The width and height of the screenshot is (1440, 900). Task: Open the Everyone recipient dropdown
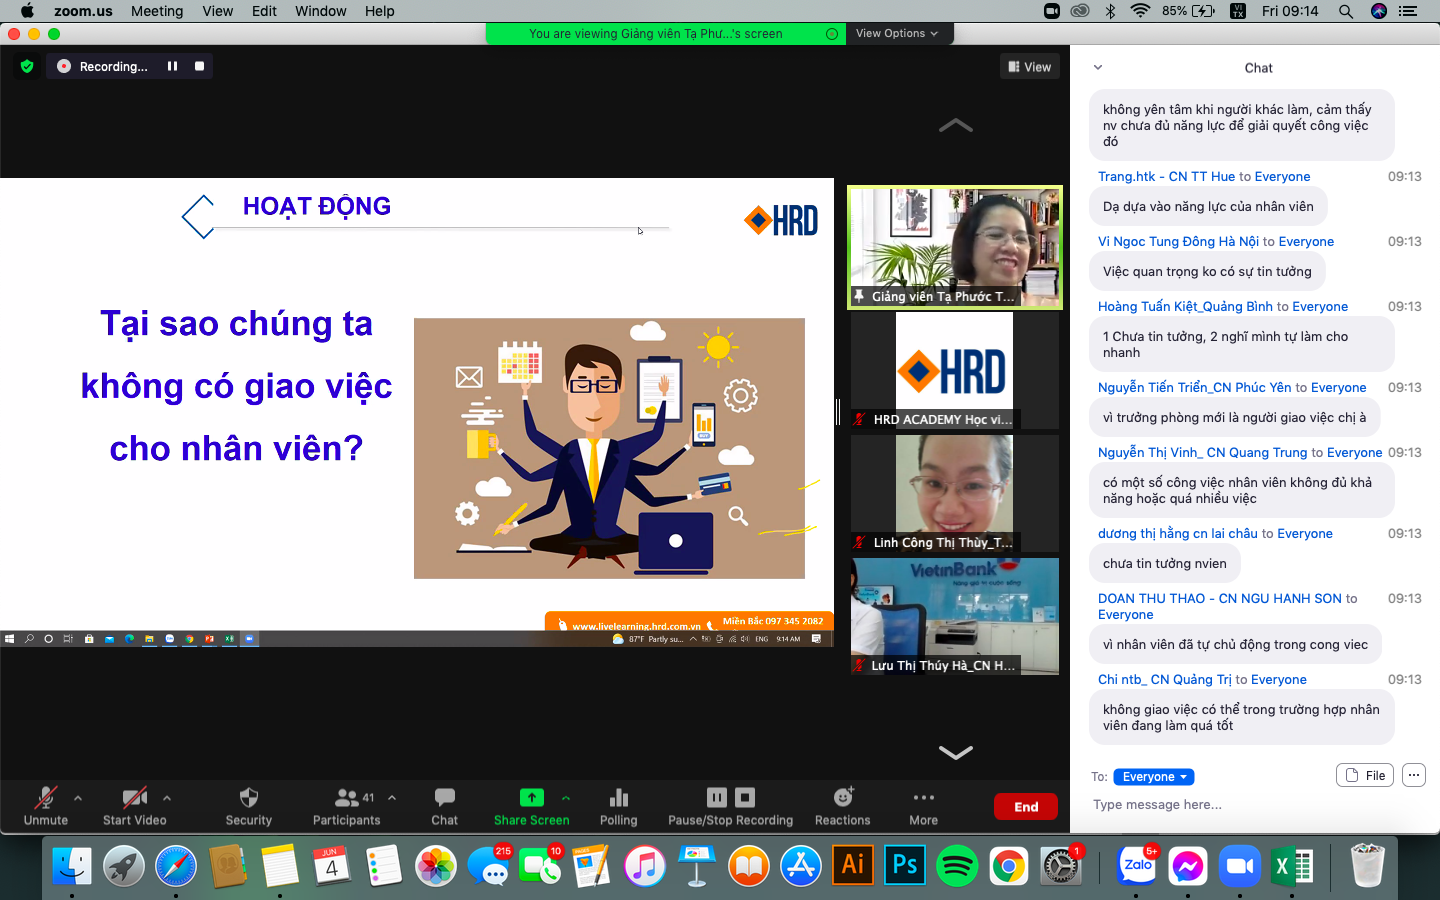pyautogui.click(x=1154, y=777)
